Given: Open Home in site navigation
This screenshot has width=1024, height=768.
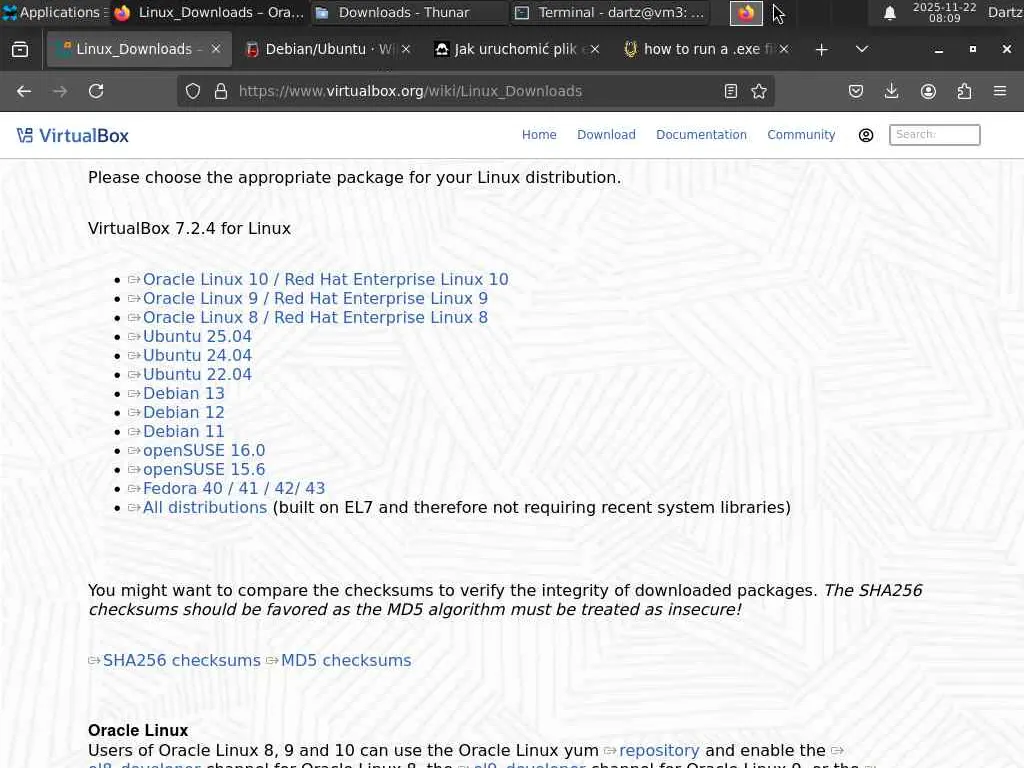Looking at the screenshot, I should coord(539,135).
